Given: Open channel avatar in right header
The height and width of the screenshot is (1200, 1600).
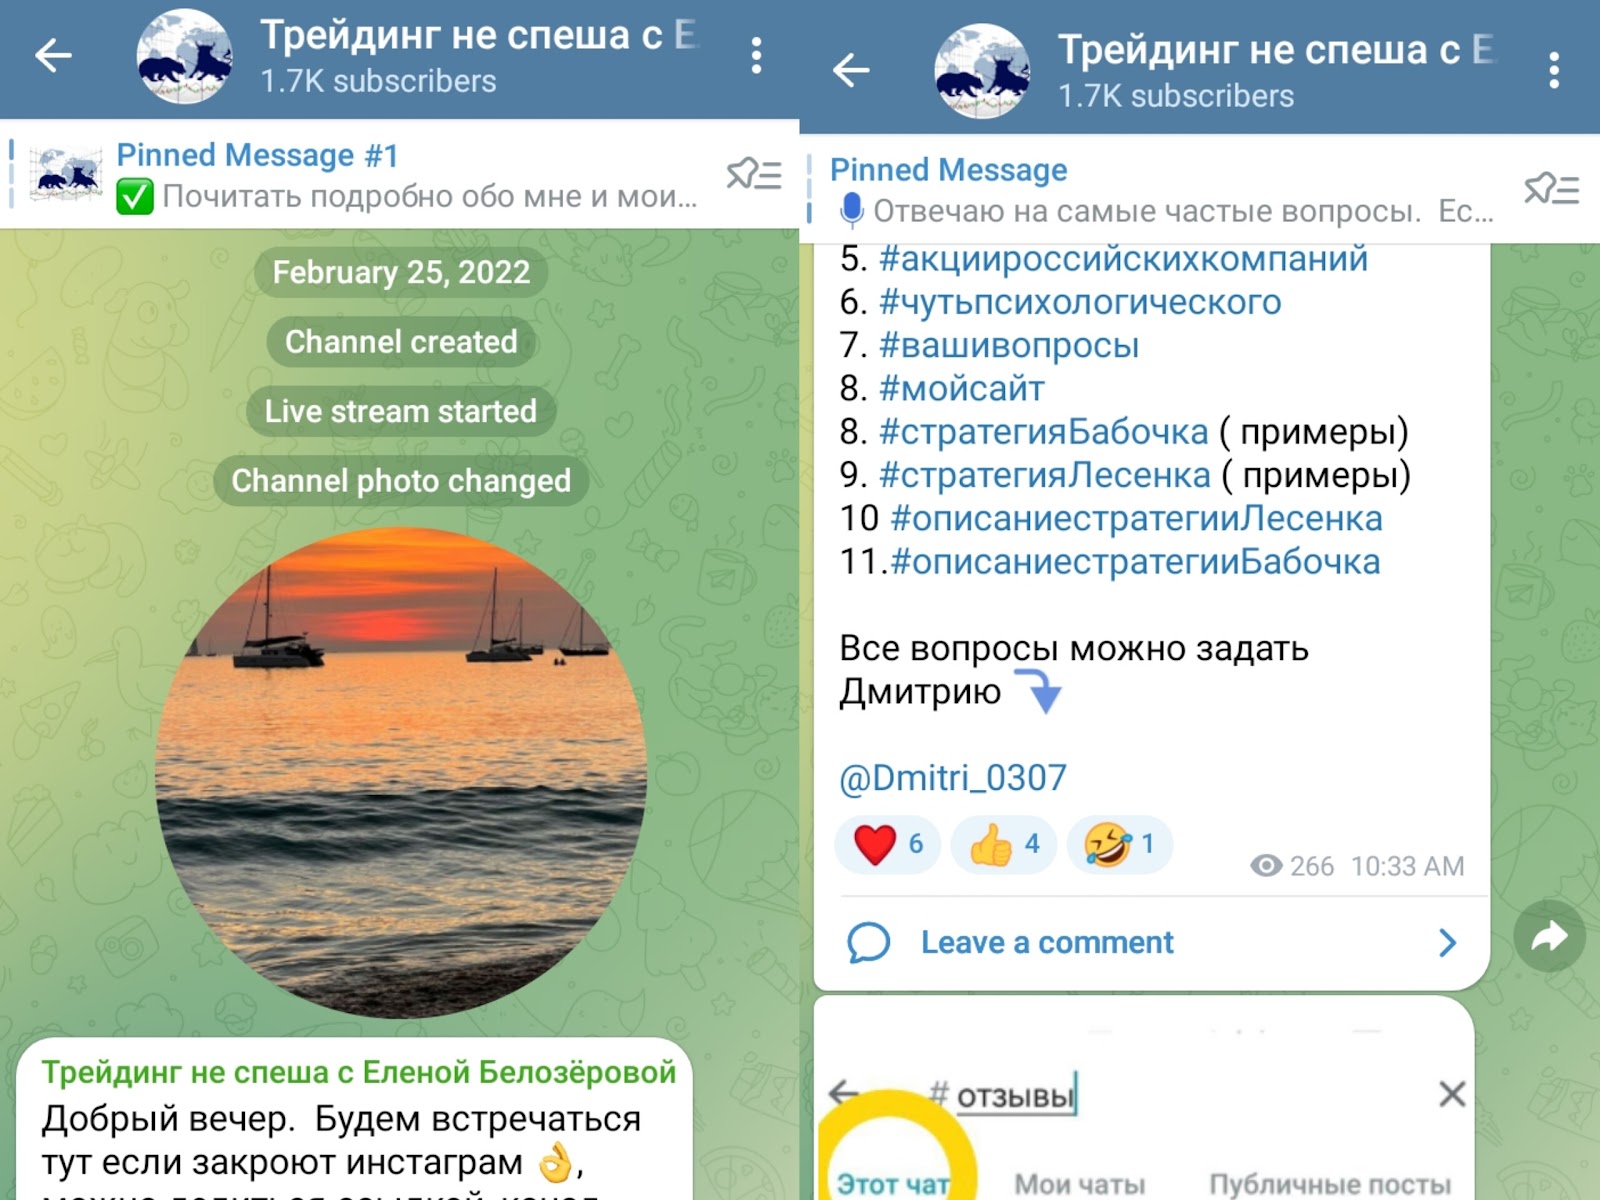Looking at the screenshot, I should [x=981, y=71].
